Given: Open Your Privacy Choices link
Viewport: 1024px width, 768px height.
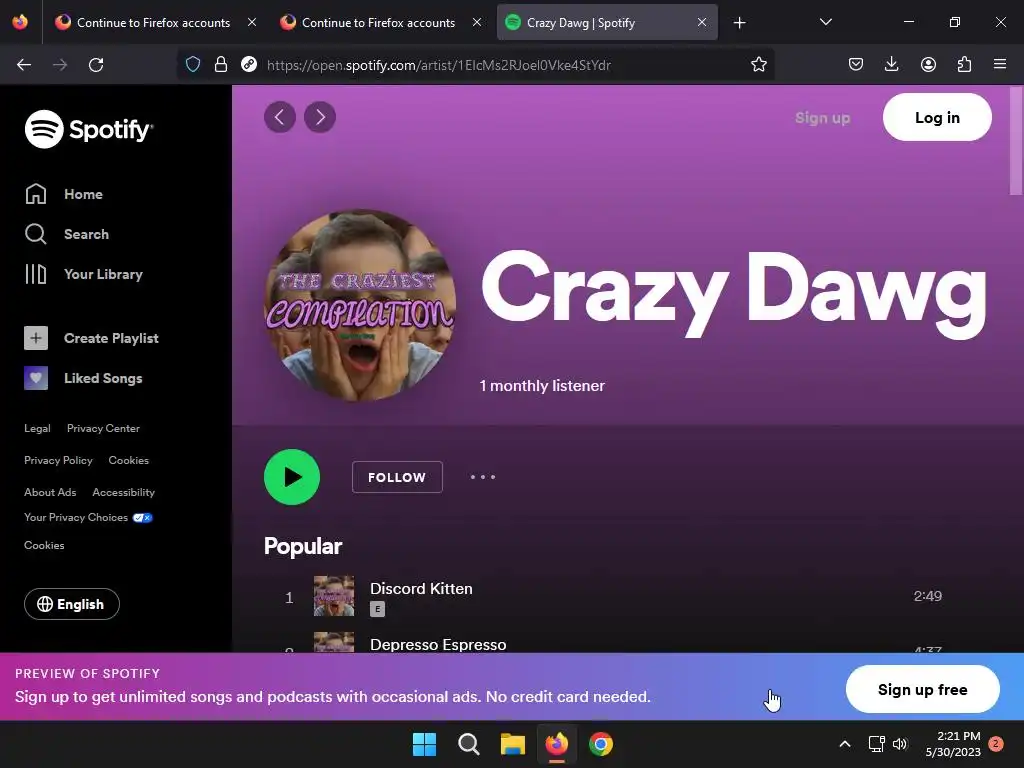Looking at the screenshot, I should [x=88, y=517].
